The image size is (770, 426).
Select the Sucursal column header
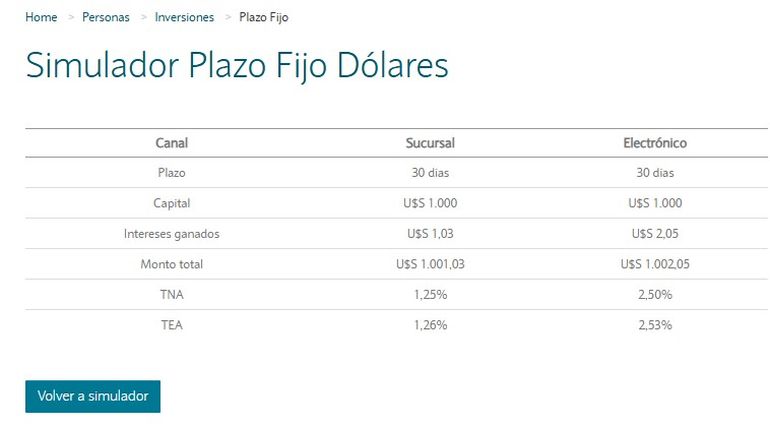pyautogui.click(x=430, y=143)
